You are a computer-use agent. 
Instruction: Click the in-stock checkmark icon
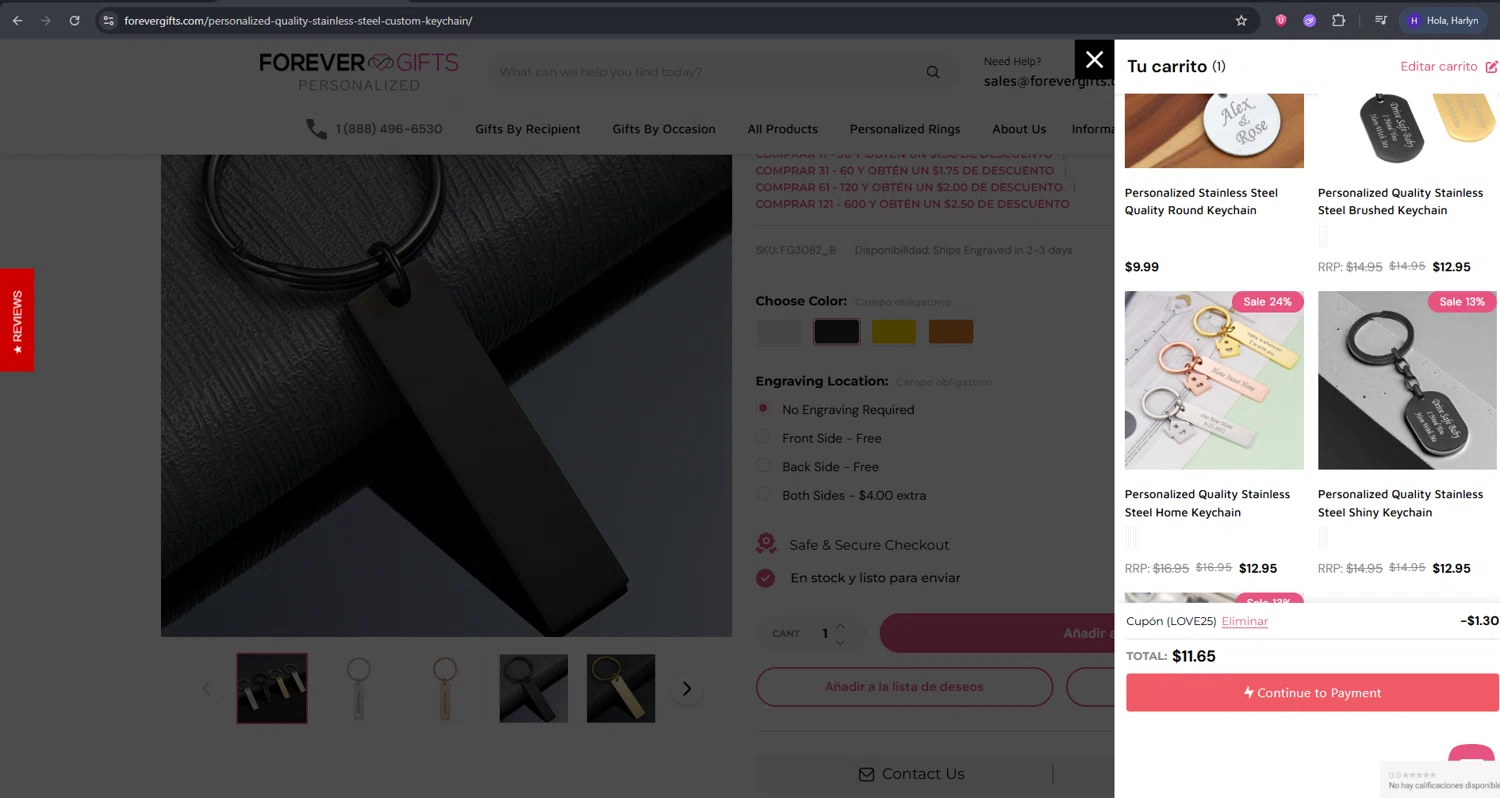pos(765,578)
